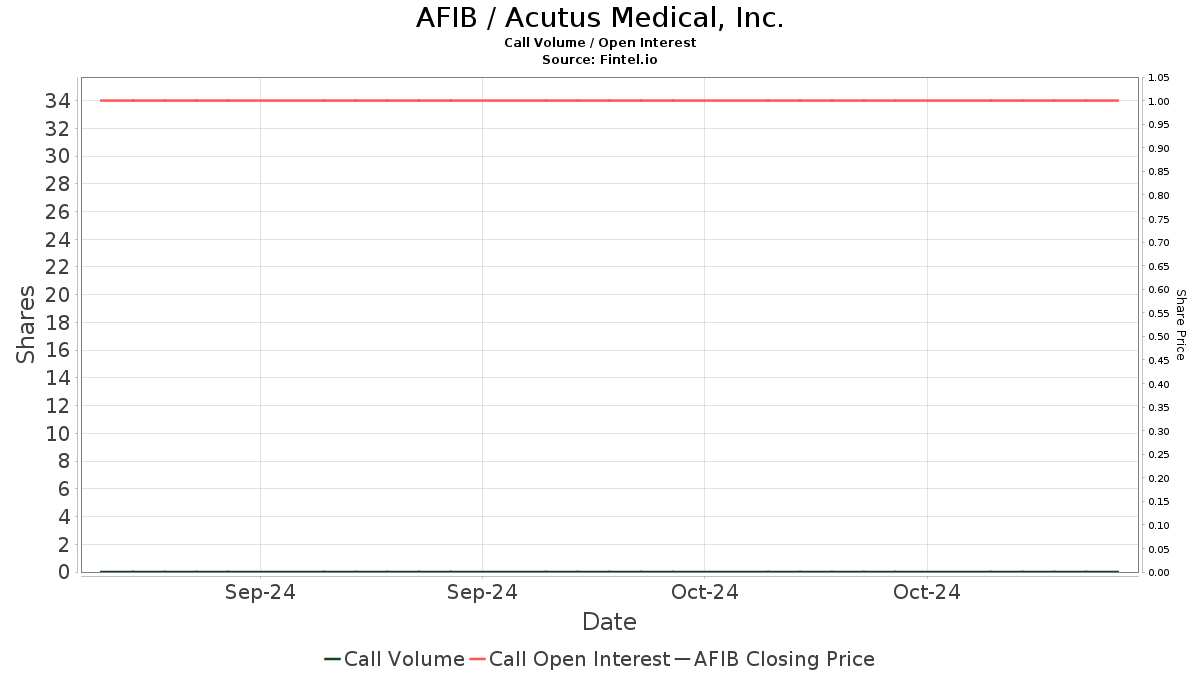Toggle the Call Open Interest legend entry

tap(569, 659)
